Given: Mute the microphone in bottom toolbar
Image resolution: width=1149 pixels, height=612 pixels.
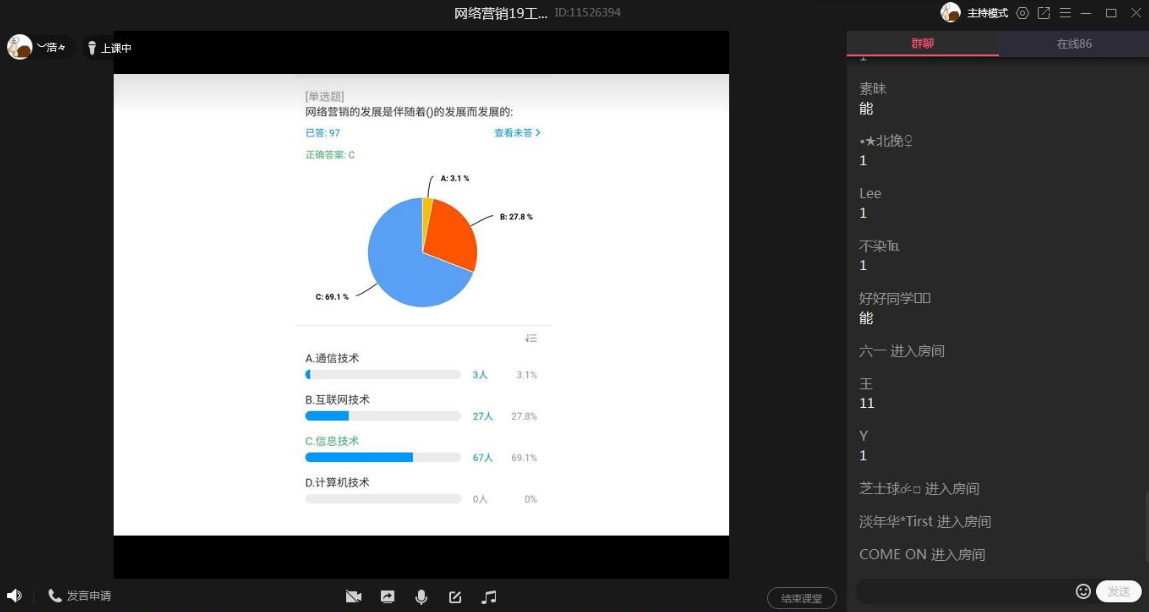Looking at the screenshot, I should coord(421,597).
